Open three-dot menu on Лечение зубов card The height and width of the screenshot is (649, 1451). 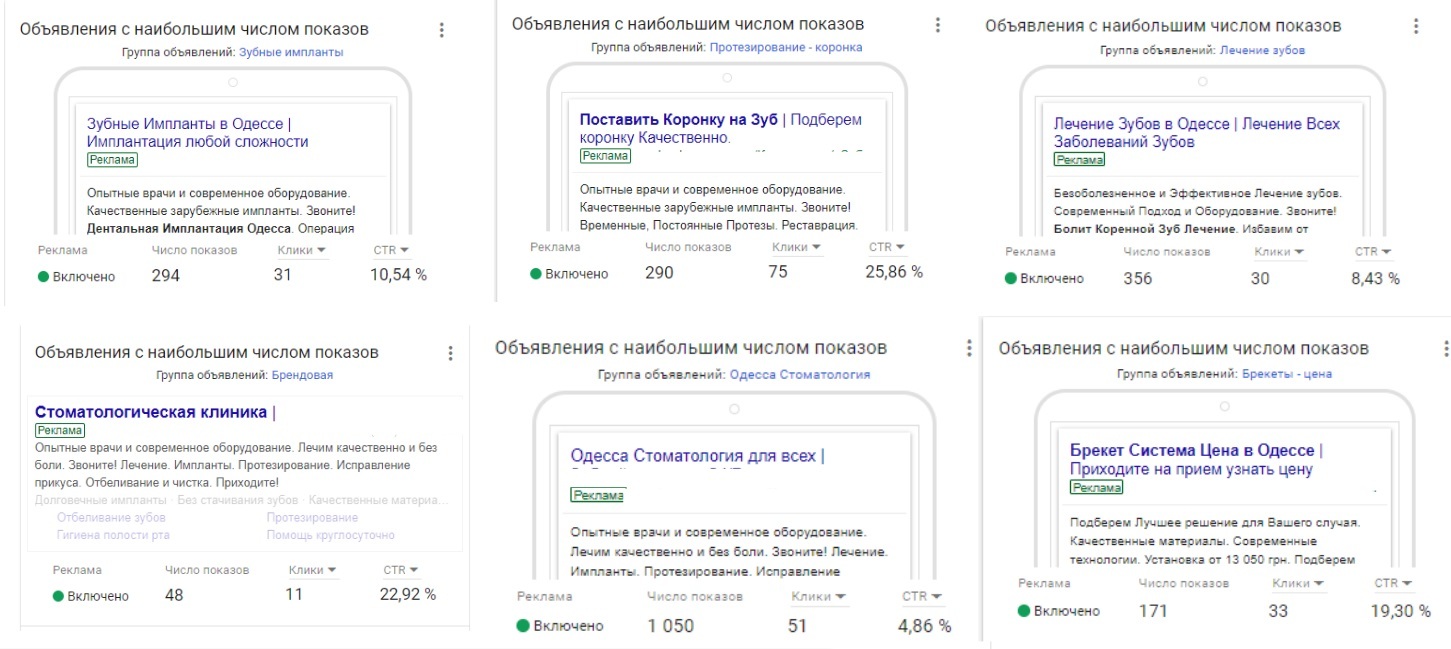click(1415, 27)
